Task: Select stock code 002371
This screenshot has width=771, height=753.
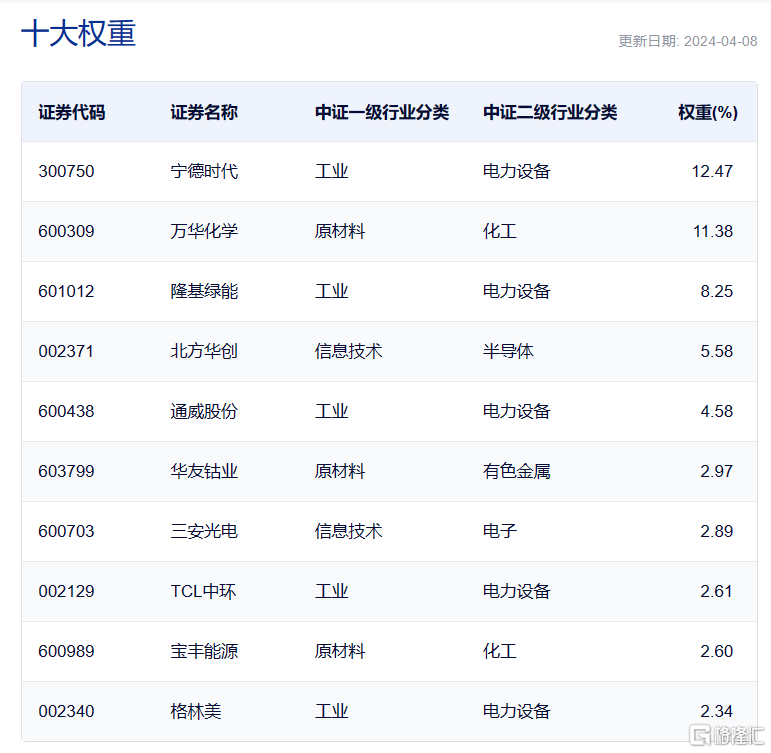Action: (66, 351)
